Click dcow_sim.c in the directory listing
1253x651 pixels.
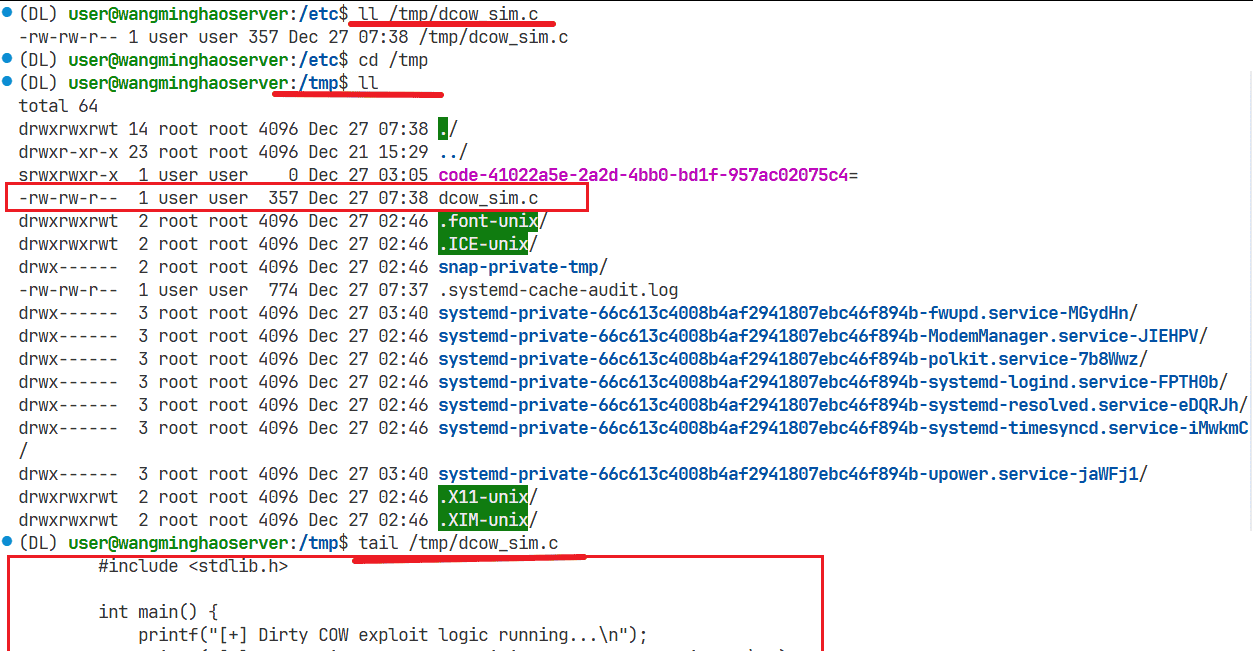click(x=488, y=198)
